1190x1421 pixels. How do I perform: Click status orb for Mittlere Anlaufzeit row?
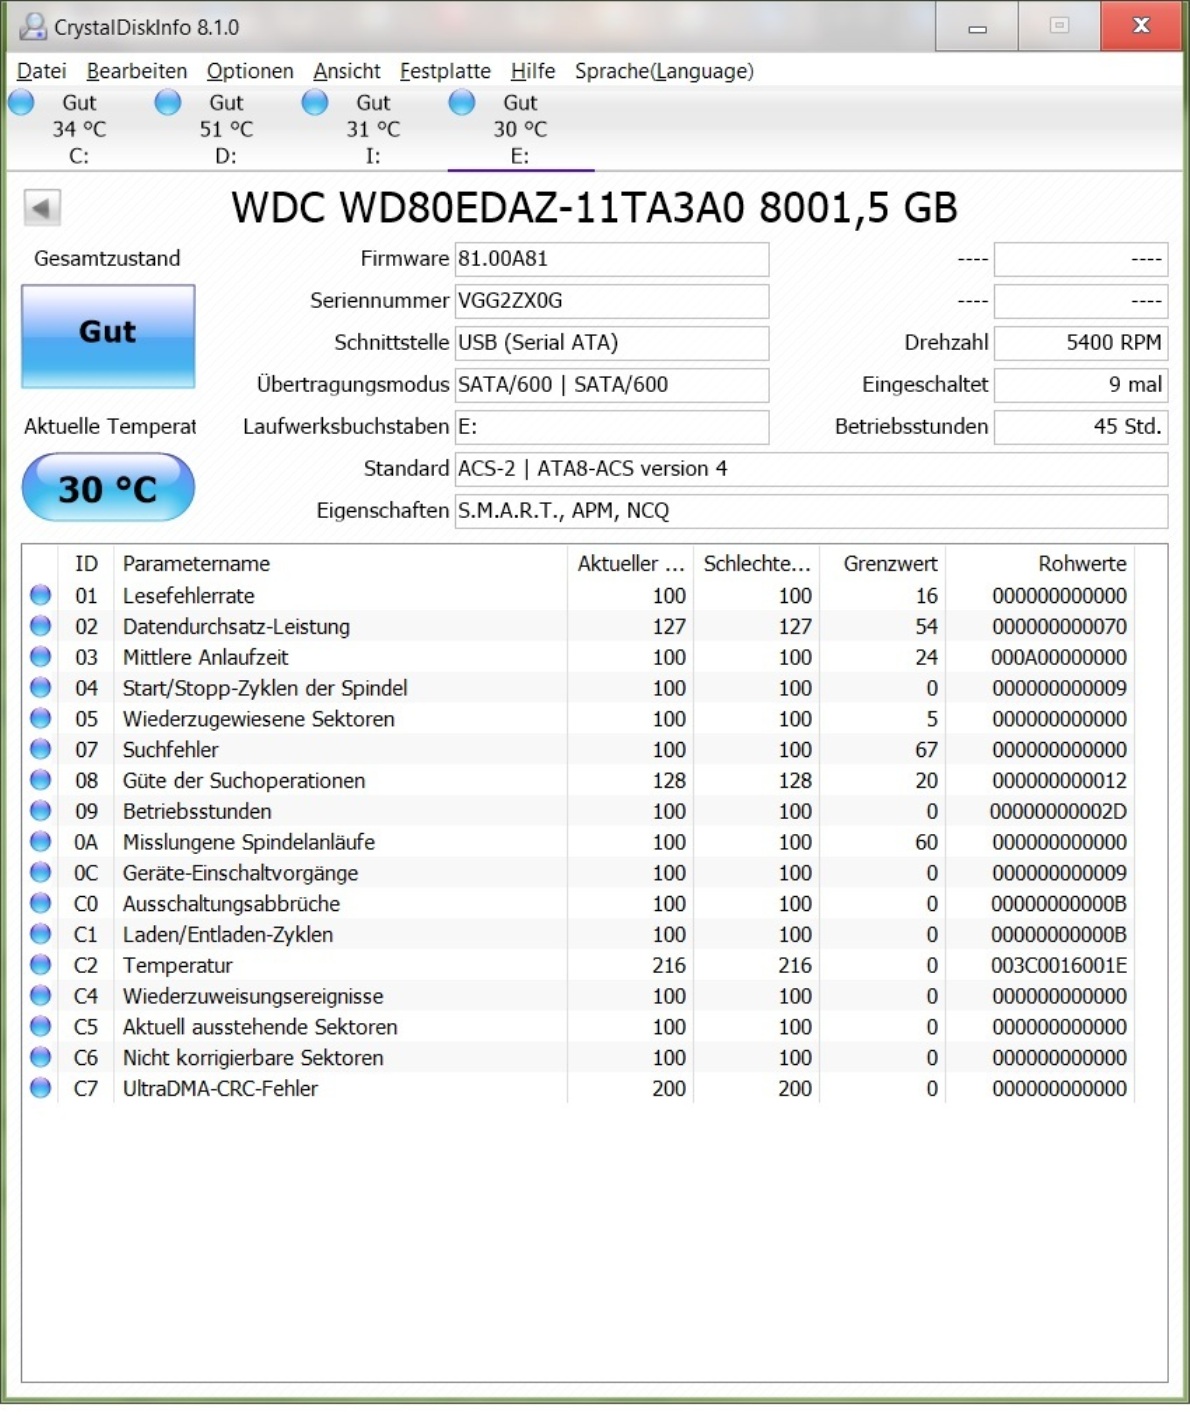tap(41, 657)
